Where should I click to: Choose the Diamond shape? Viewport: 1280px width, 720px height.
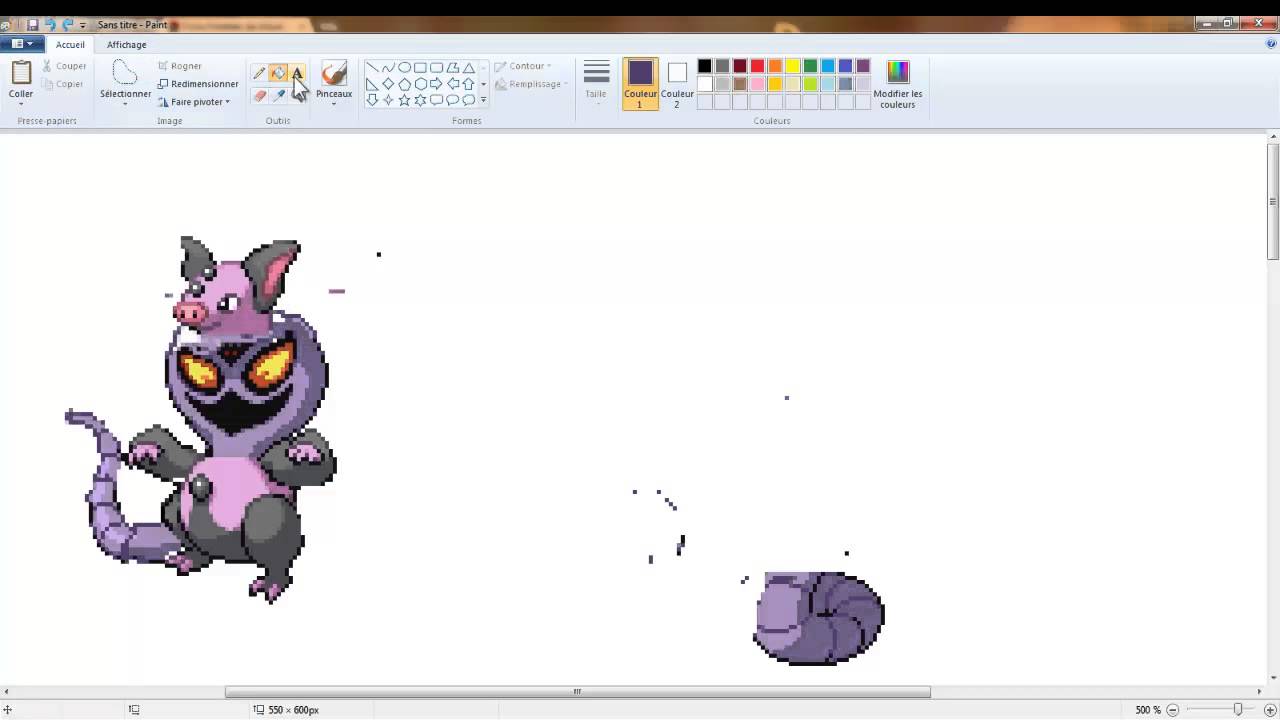coord(388,84)
